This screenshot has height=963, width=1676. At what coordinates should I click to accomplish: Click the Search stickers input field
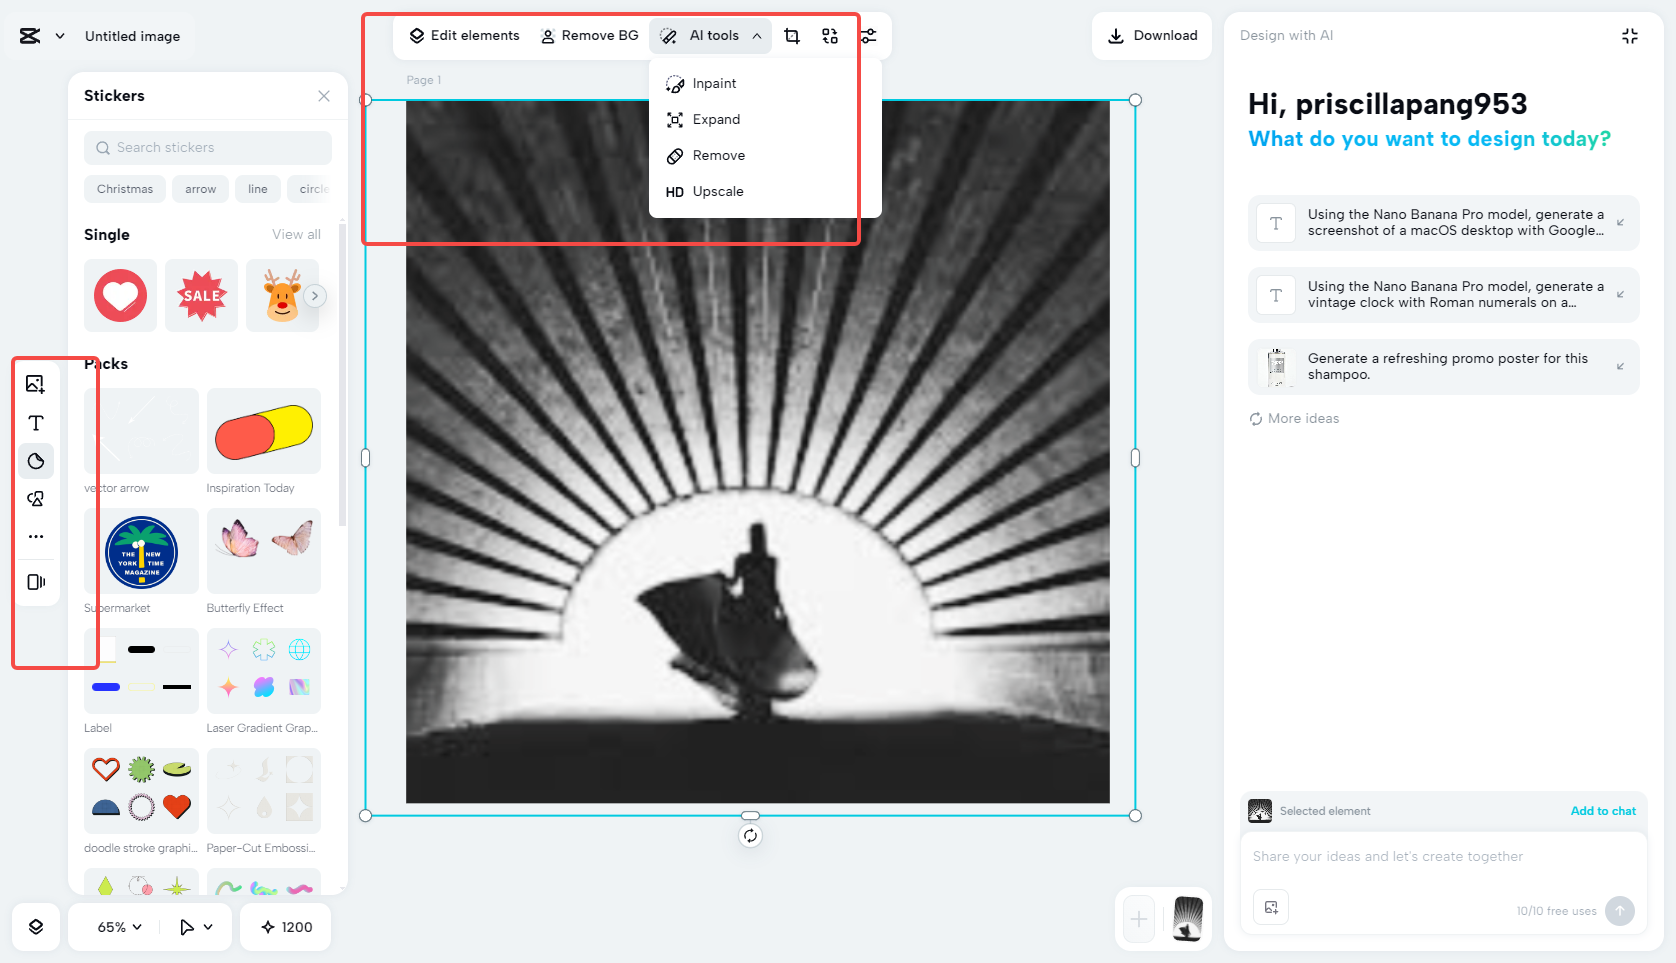207,147
